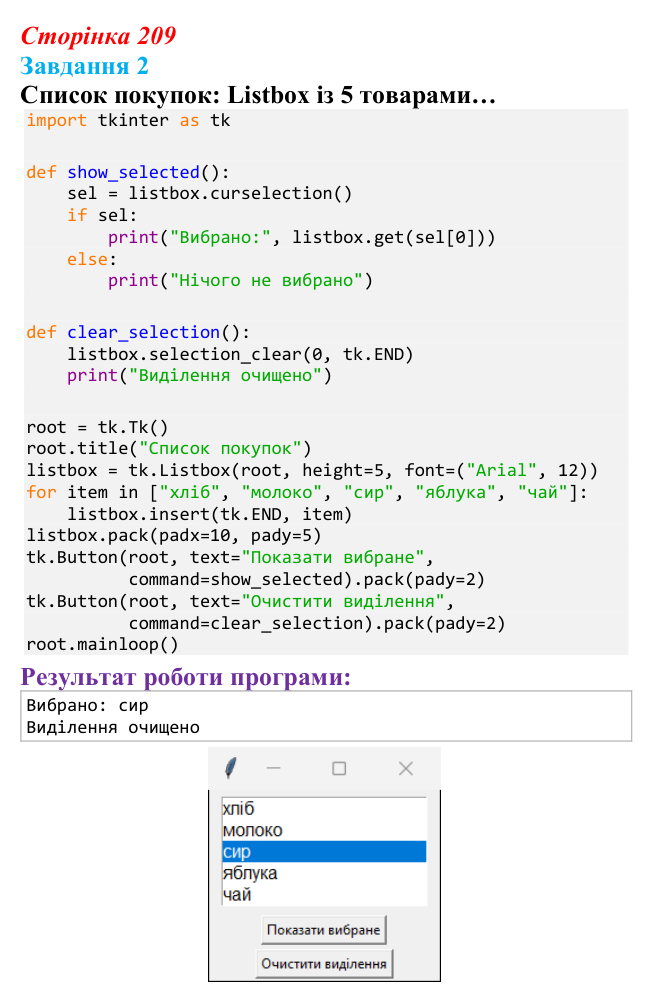The height and width of the screenshot is (1002, 649).
Task: Click the 'Очистити виділення' button
Action: pos(323,964)
